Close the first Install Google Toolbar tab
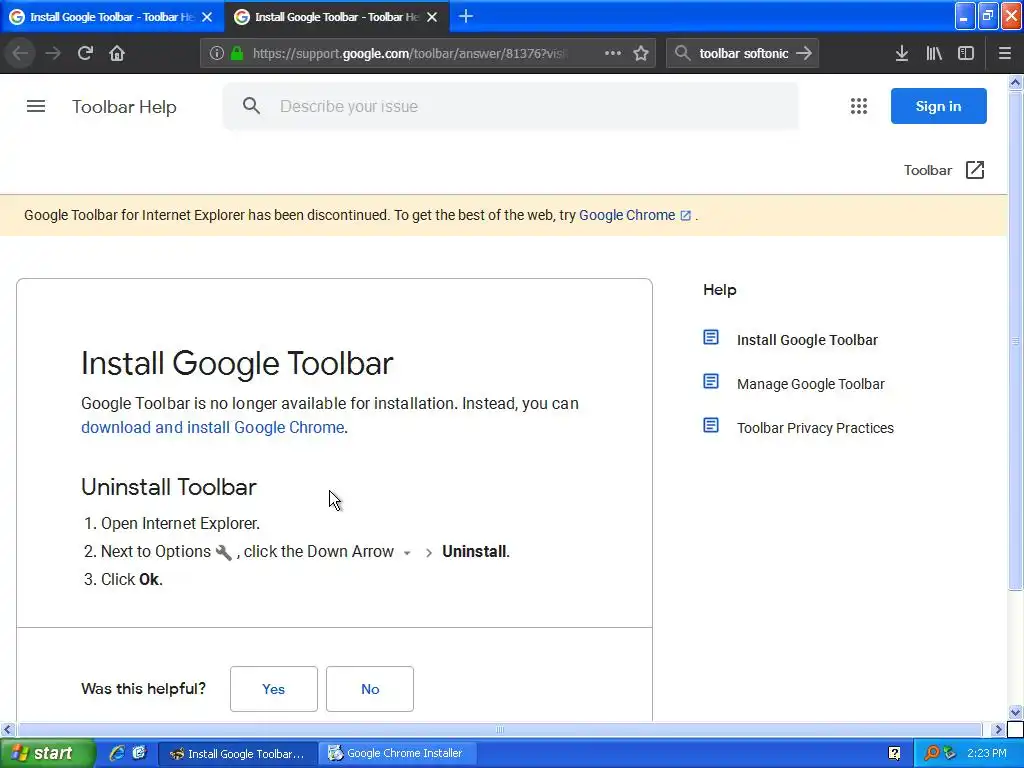Screen dimensions: 1024x768 point(207,17)
